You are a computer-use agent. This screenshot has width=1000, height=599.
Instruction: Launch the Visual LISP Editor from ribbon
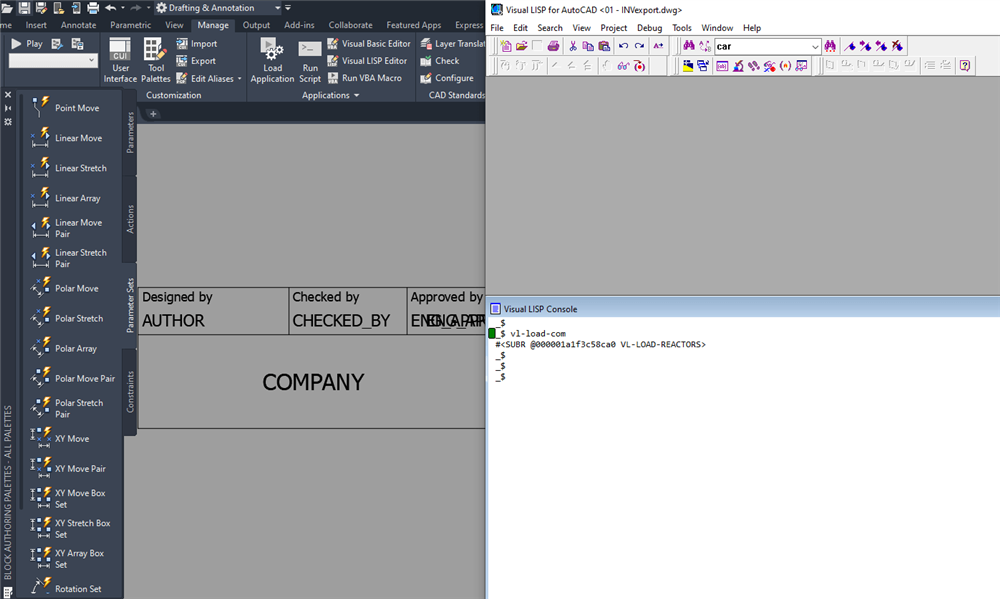pyautogui.click(x=367, y=61)
